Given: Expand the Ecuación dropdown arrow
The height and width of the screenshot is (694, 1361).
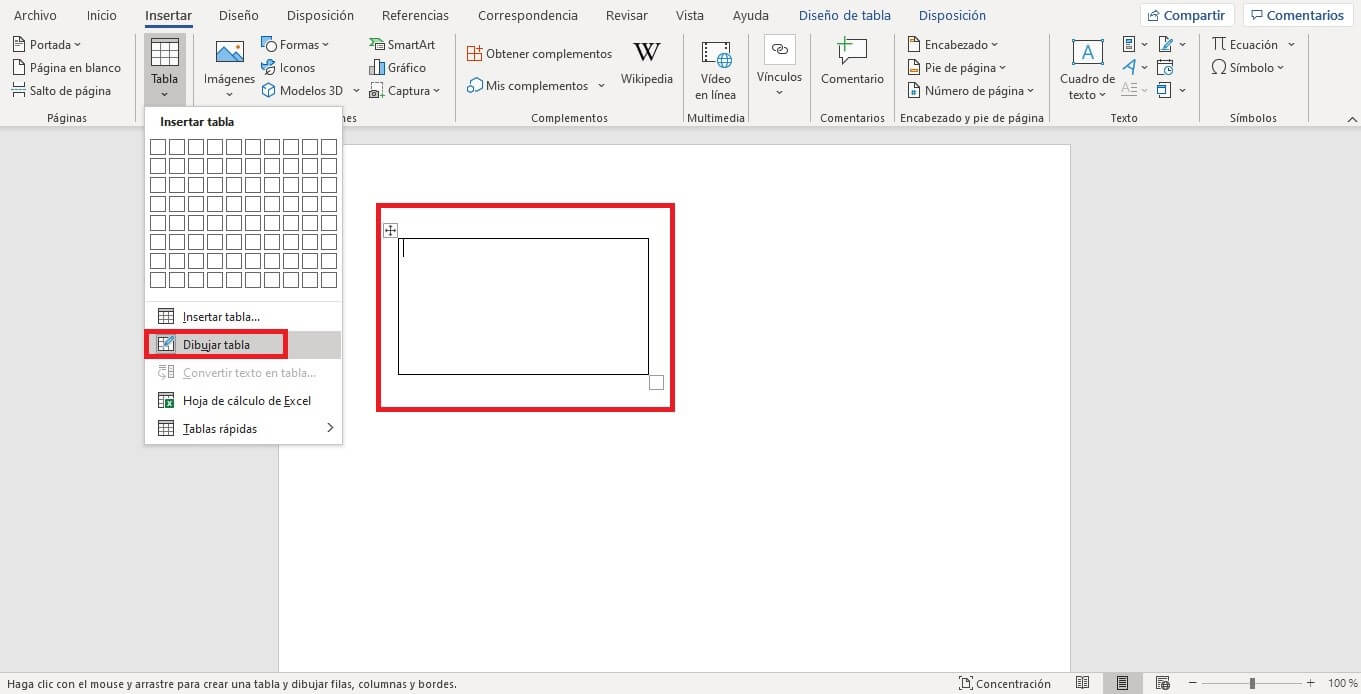Looking at the screenshot, I should 1291,45.
